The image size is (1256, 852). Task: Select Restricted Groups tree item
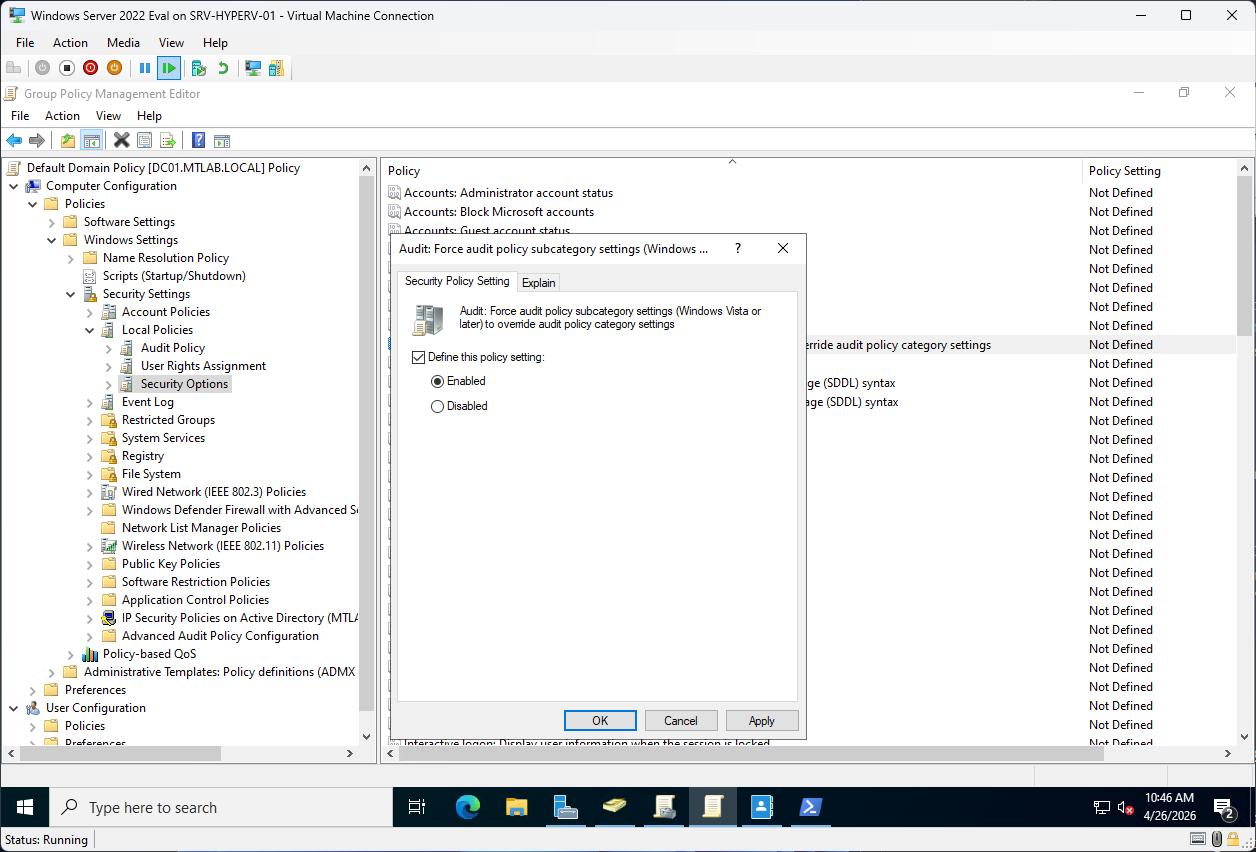pos(168,420)
